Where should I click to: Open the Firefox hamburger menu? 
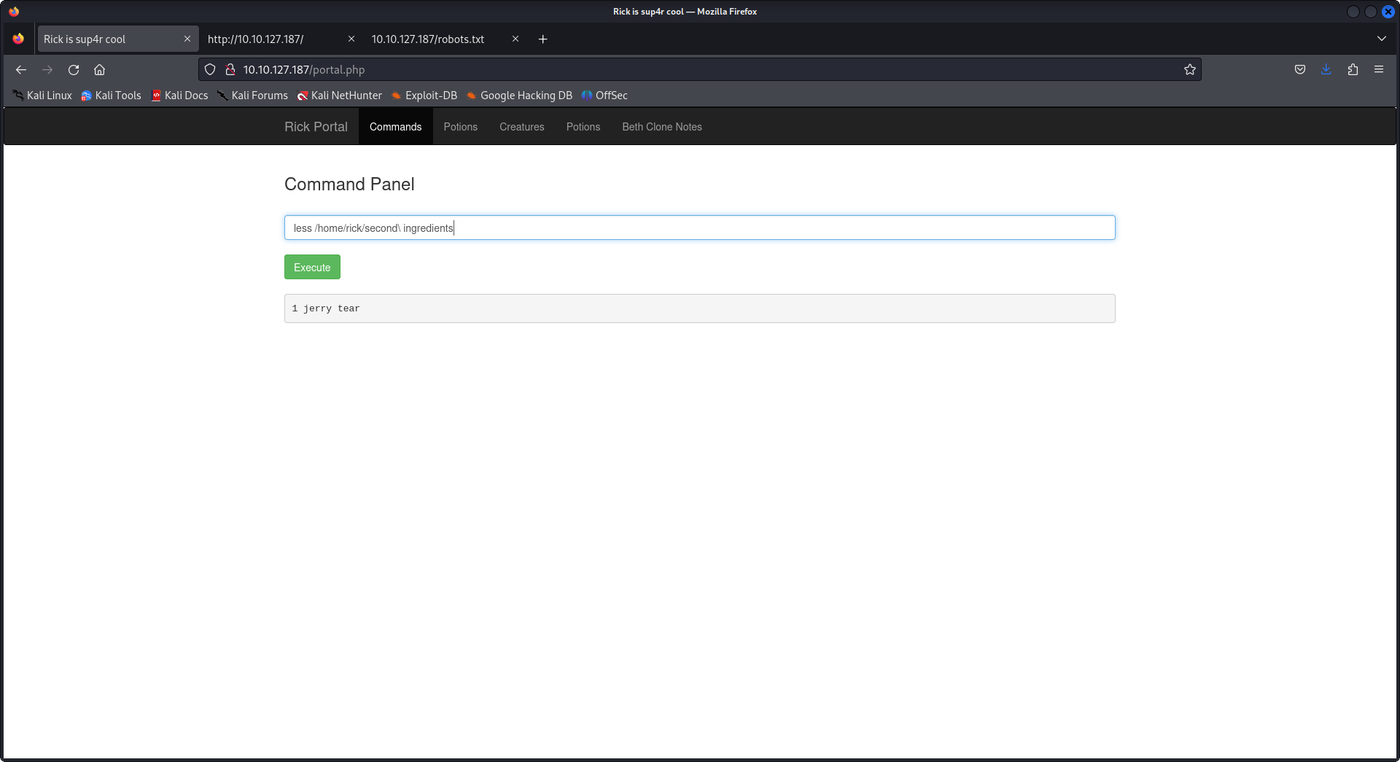tap(1379, 70)
